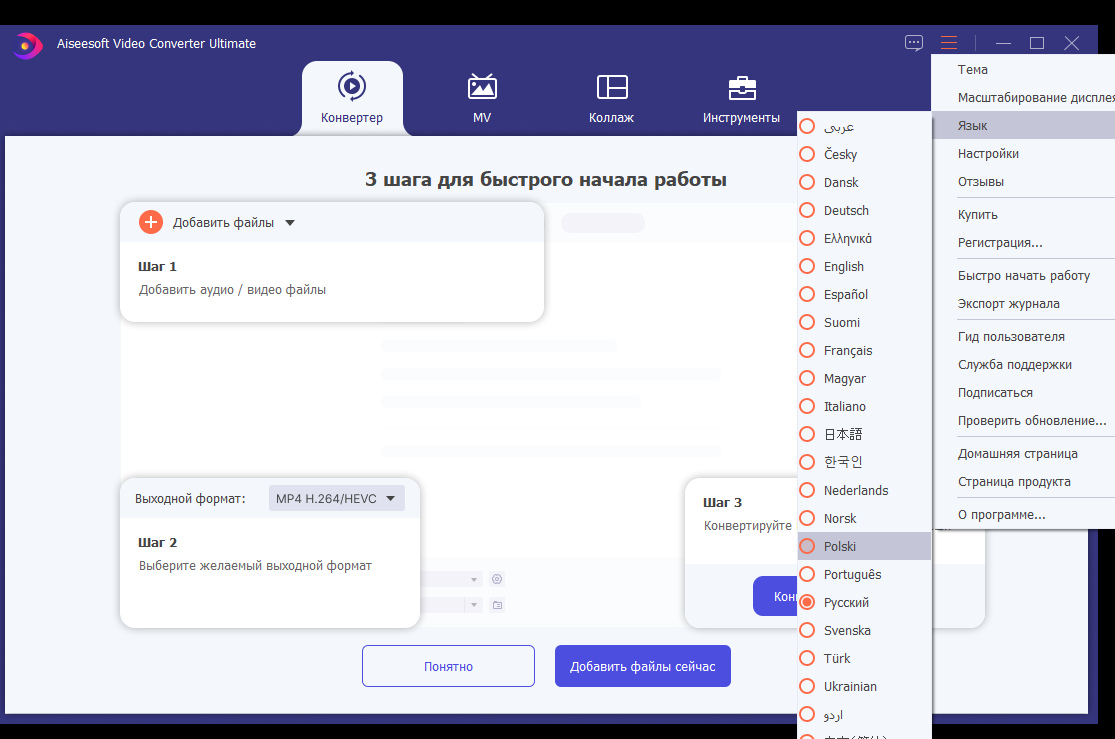Choose Ελληνικά language option

864,238
